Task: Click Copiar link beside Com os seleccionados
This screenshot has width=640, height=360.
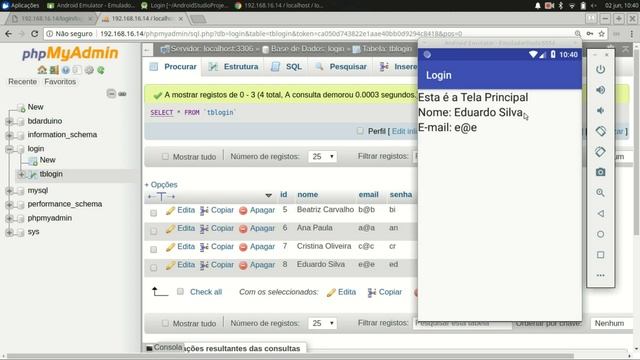Action: (x=390, y=292)
